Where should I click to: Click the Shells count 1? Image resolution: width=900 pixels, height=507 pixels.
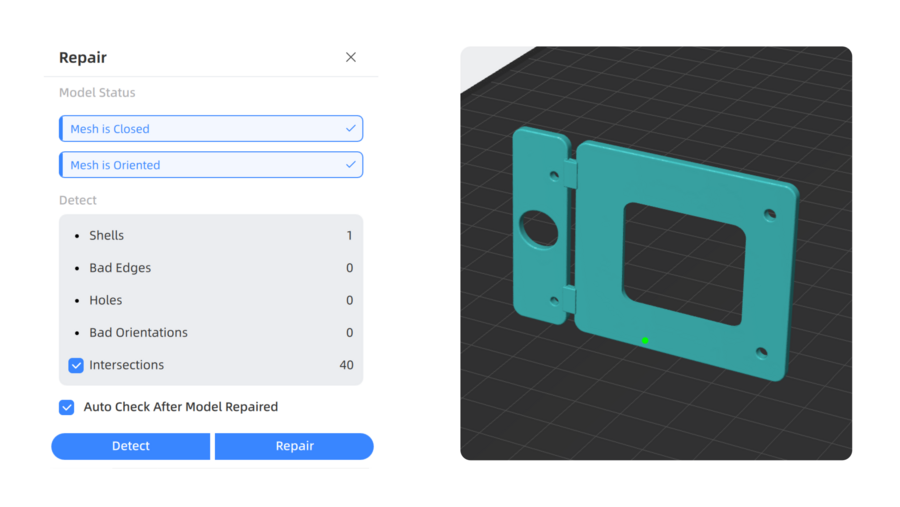tap(349, 235)
